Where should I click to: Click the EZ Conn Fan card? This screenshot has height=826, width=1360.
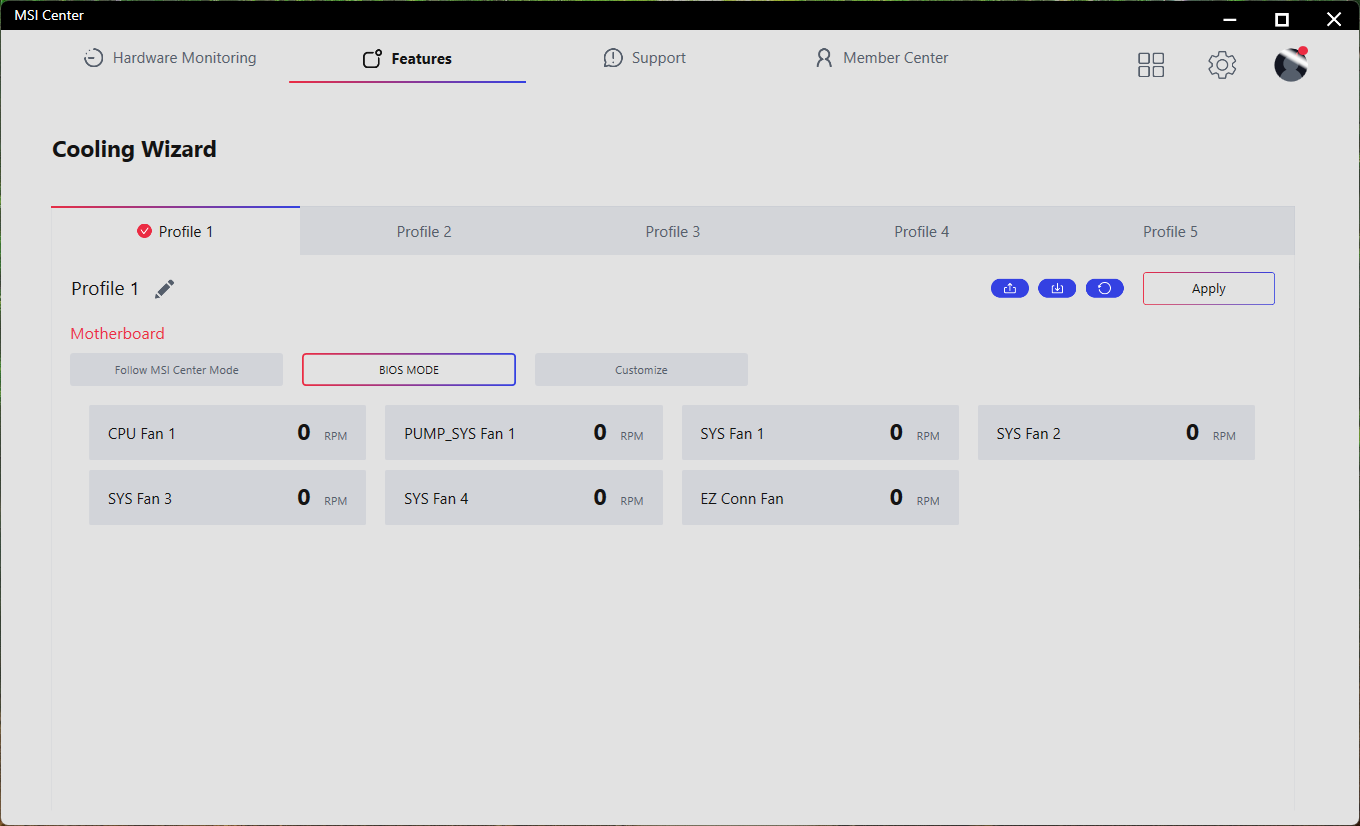coord(820,498)
